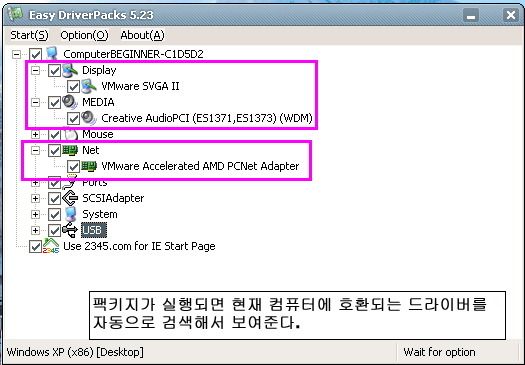Minimize the Easy DriverPacks window
Viewport: 525px width, 365px height.
pyautogui.click(x=471, y=15)
